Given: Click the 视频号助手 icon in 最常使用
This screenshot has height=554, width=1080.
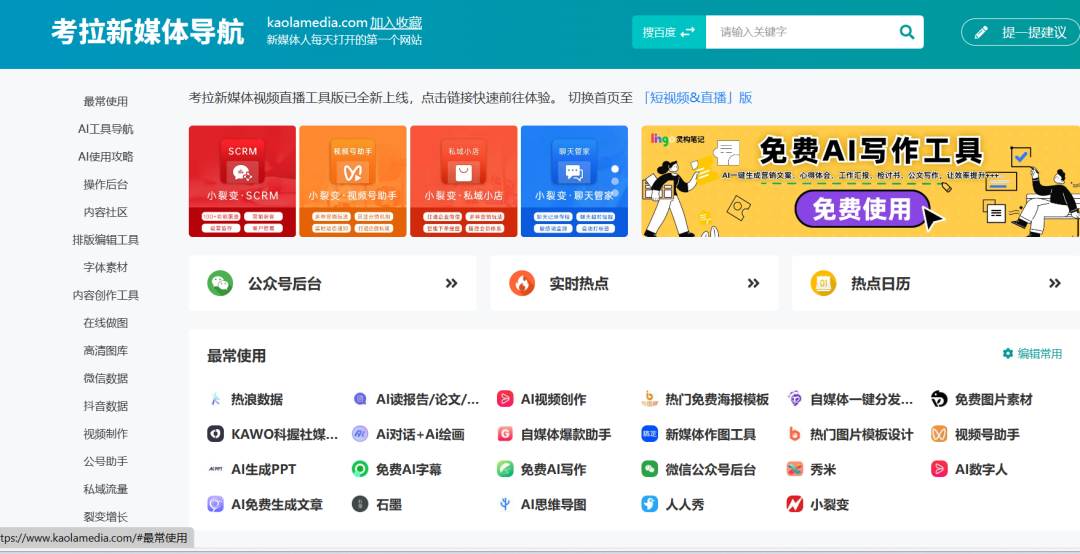Looking at the screenshot, I should click(x=939, y=434).
